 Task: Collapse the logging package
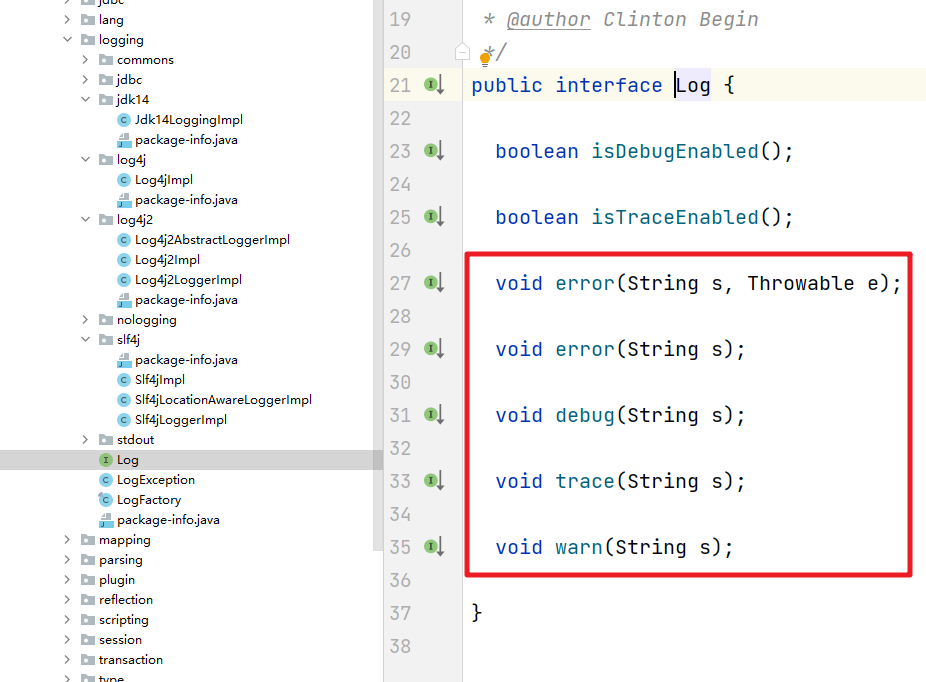67,40
